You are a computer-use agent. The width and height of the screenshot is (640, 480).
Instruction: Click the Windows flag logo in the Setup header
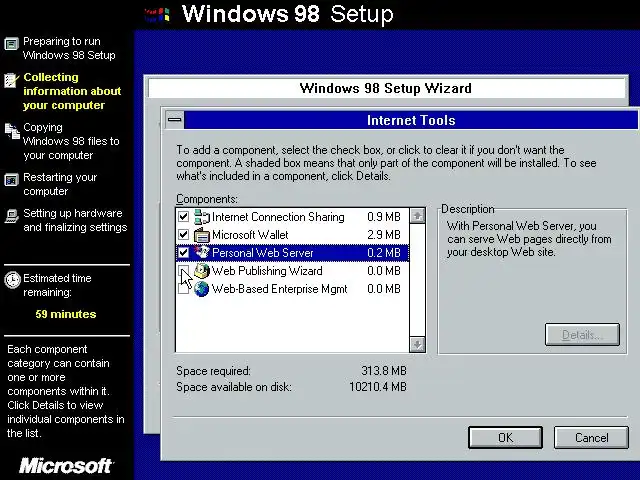157,15
